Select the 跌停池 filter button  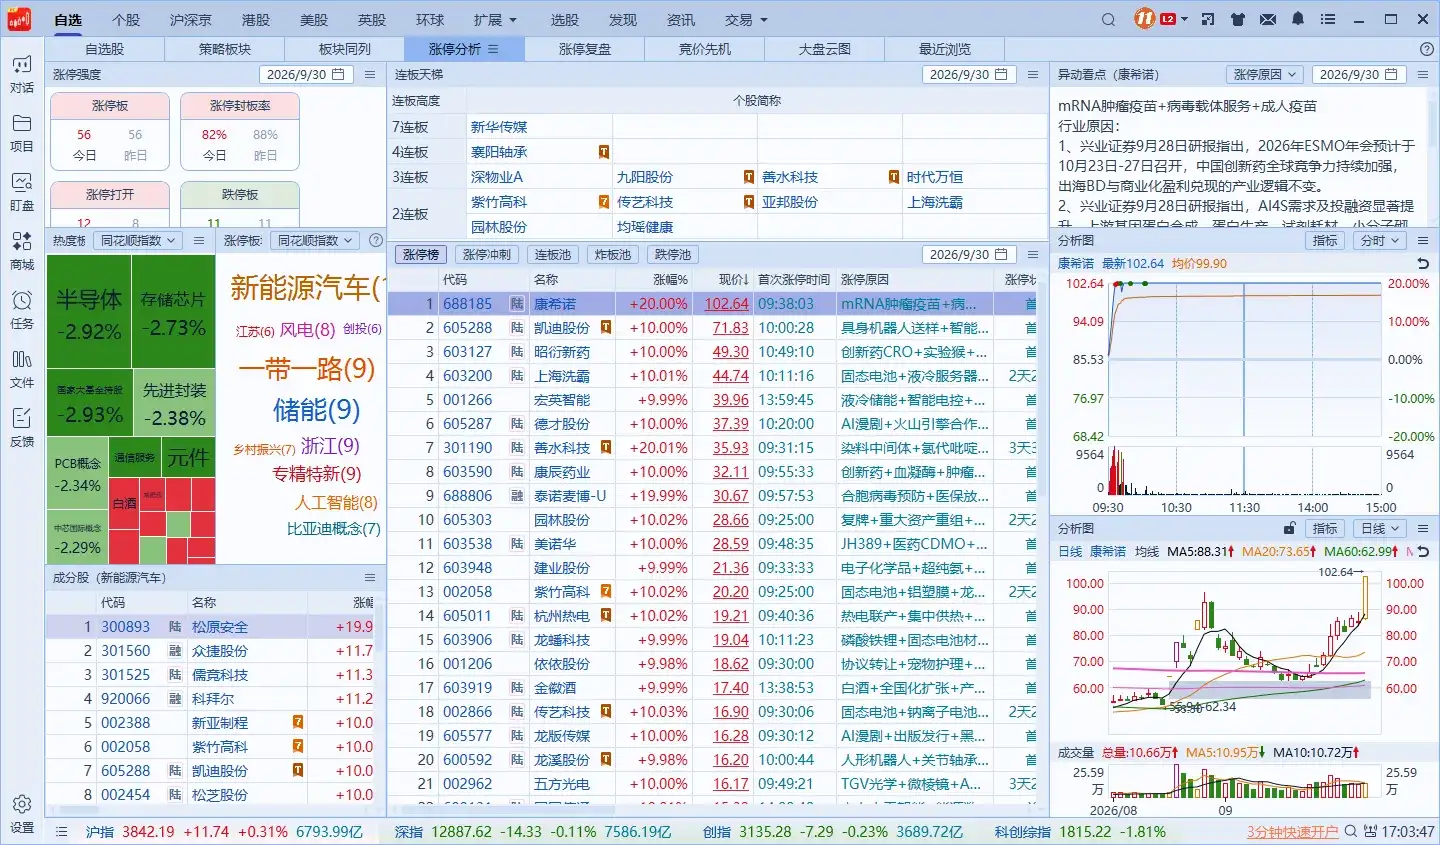(x=673, y=254)
